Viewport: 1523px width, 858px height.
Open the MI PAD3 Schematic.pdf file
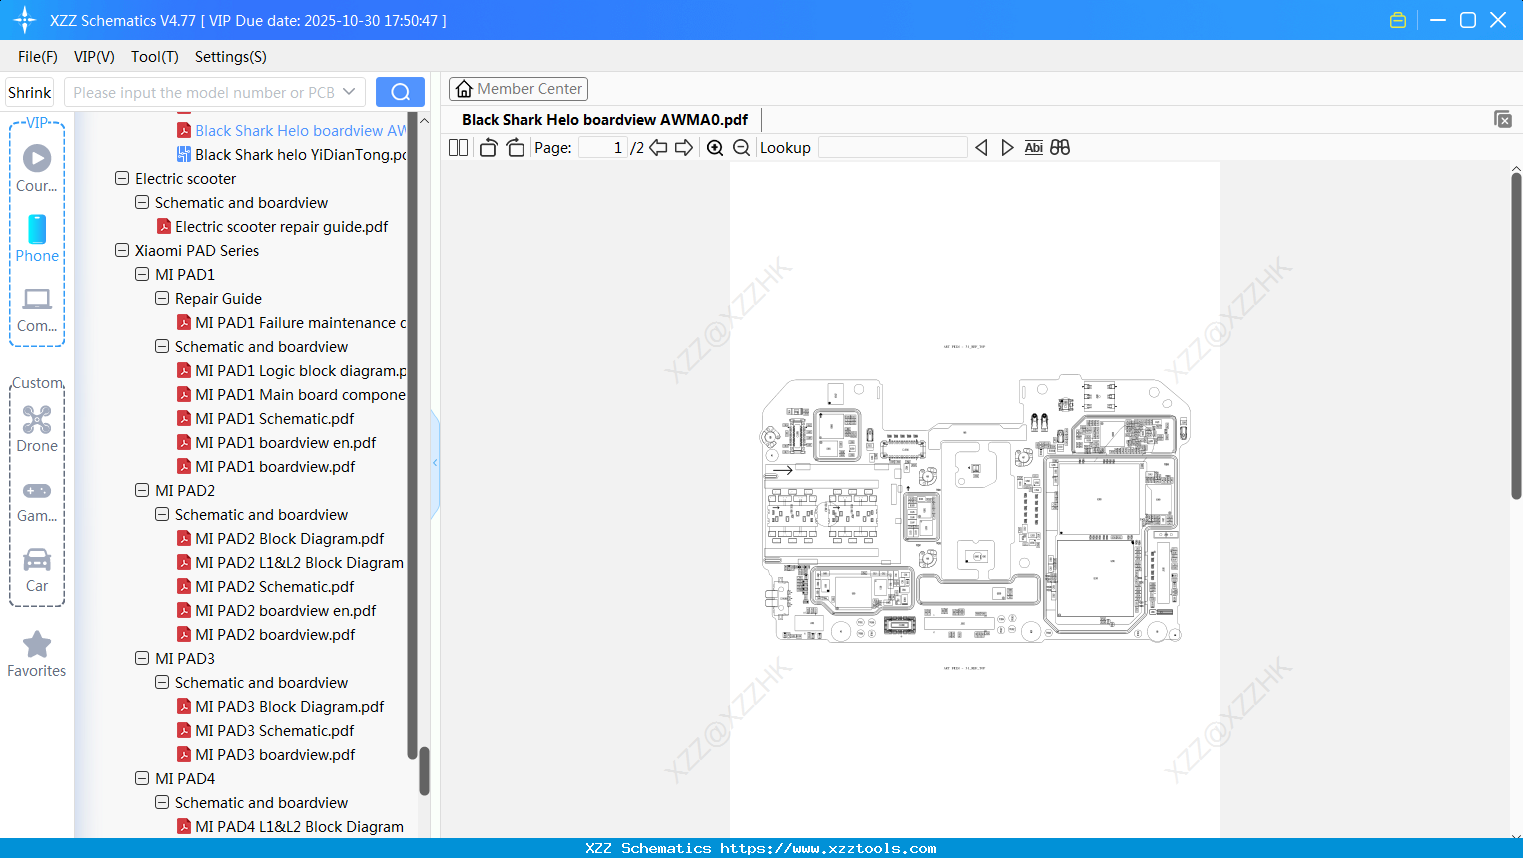pyautogui.click(x=275, y=731)
